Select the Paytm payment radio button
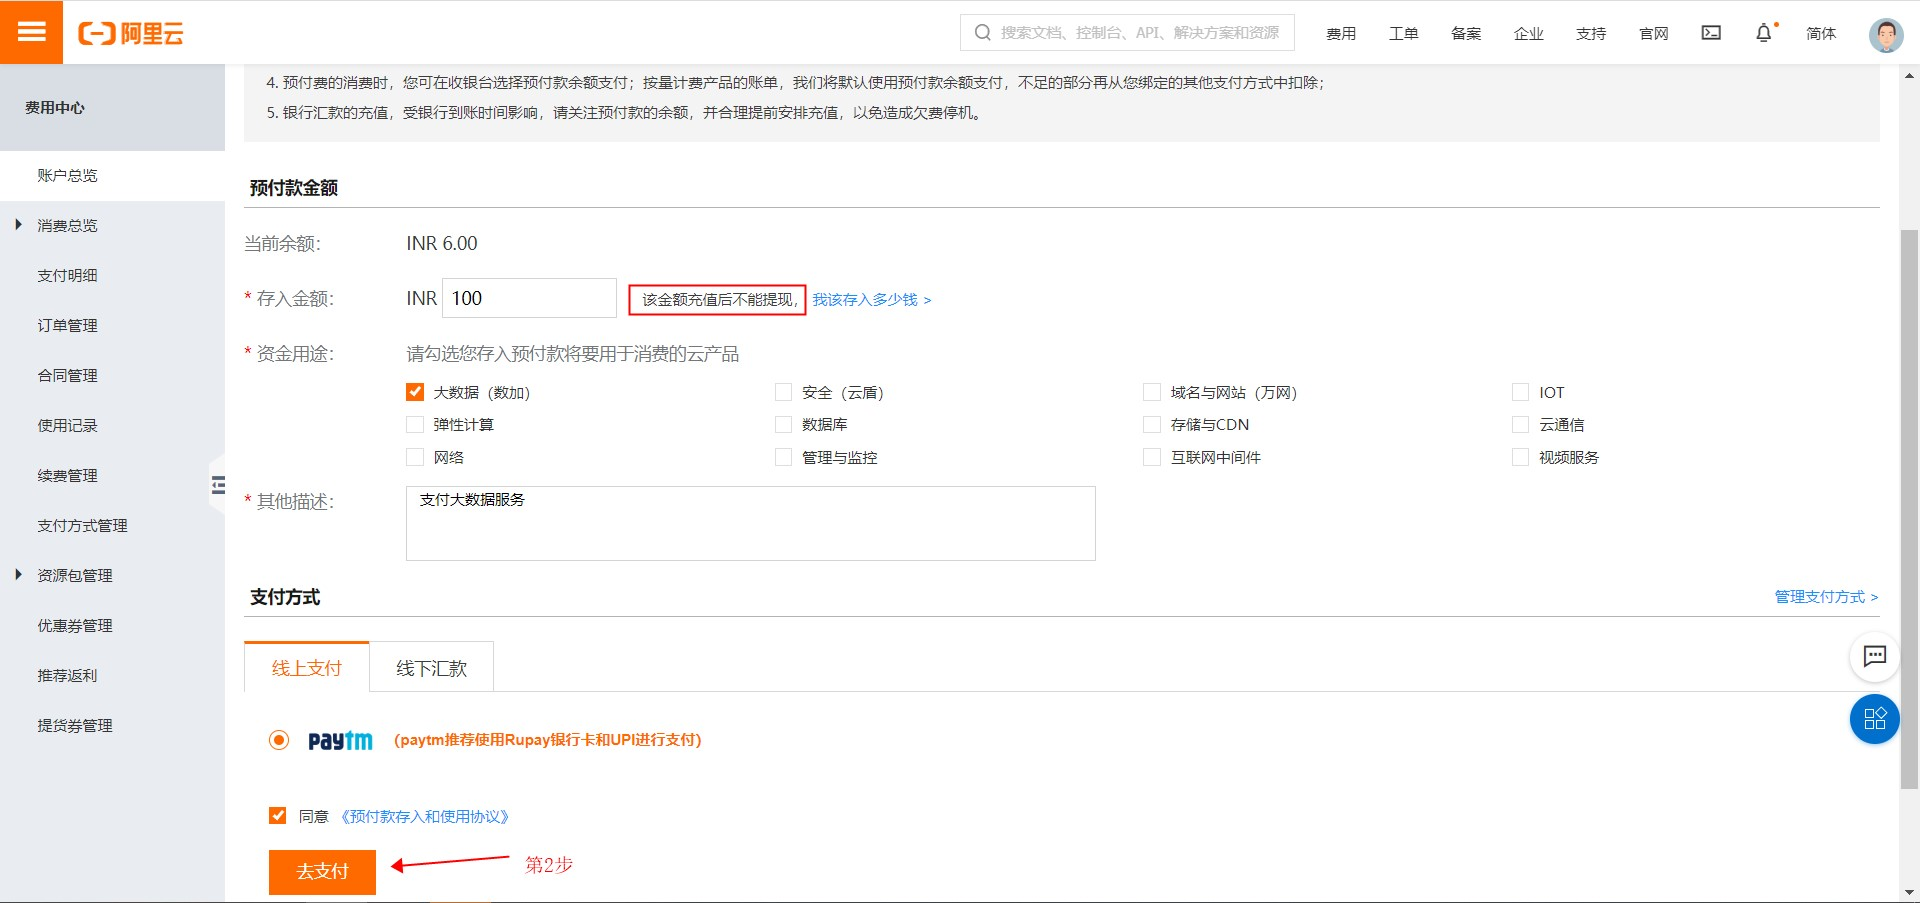This screenshot has height=903, width=1920. click(278, 740)
